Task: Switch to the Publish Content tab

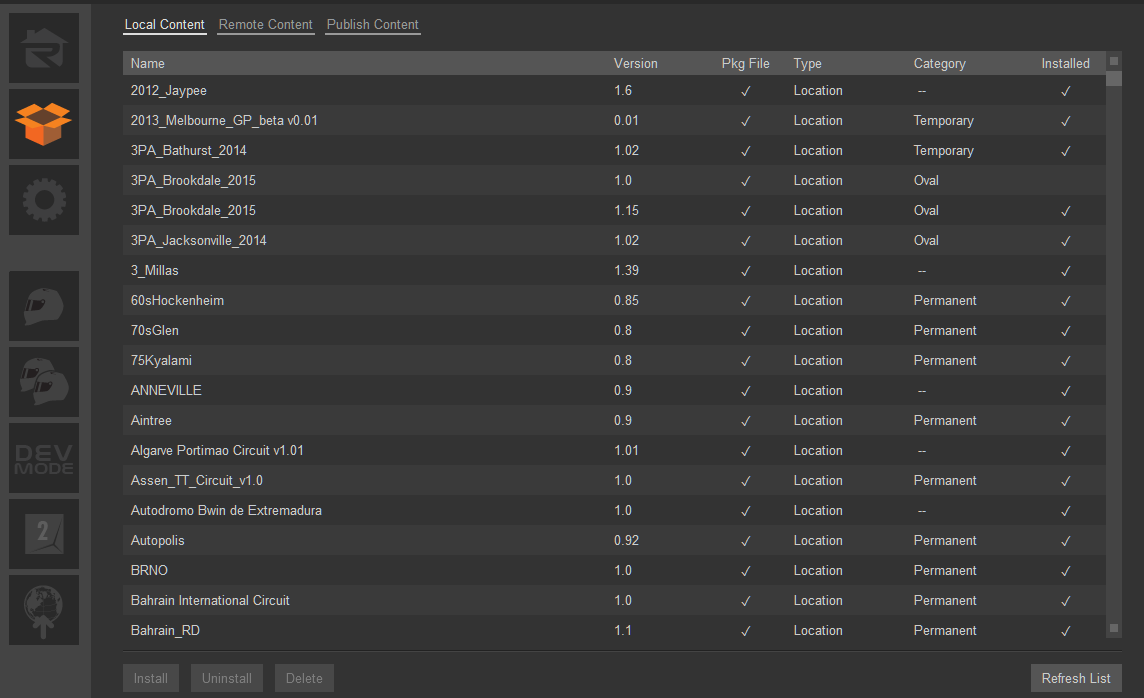Action: coord(372,25)
